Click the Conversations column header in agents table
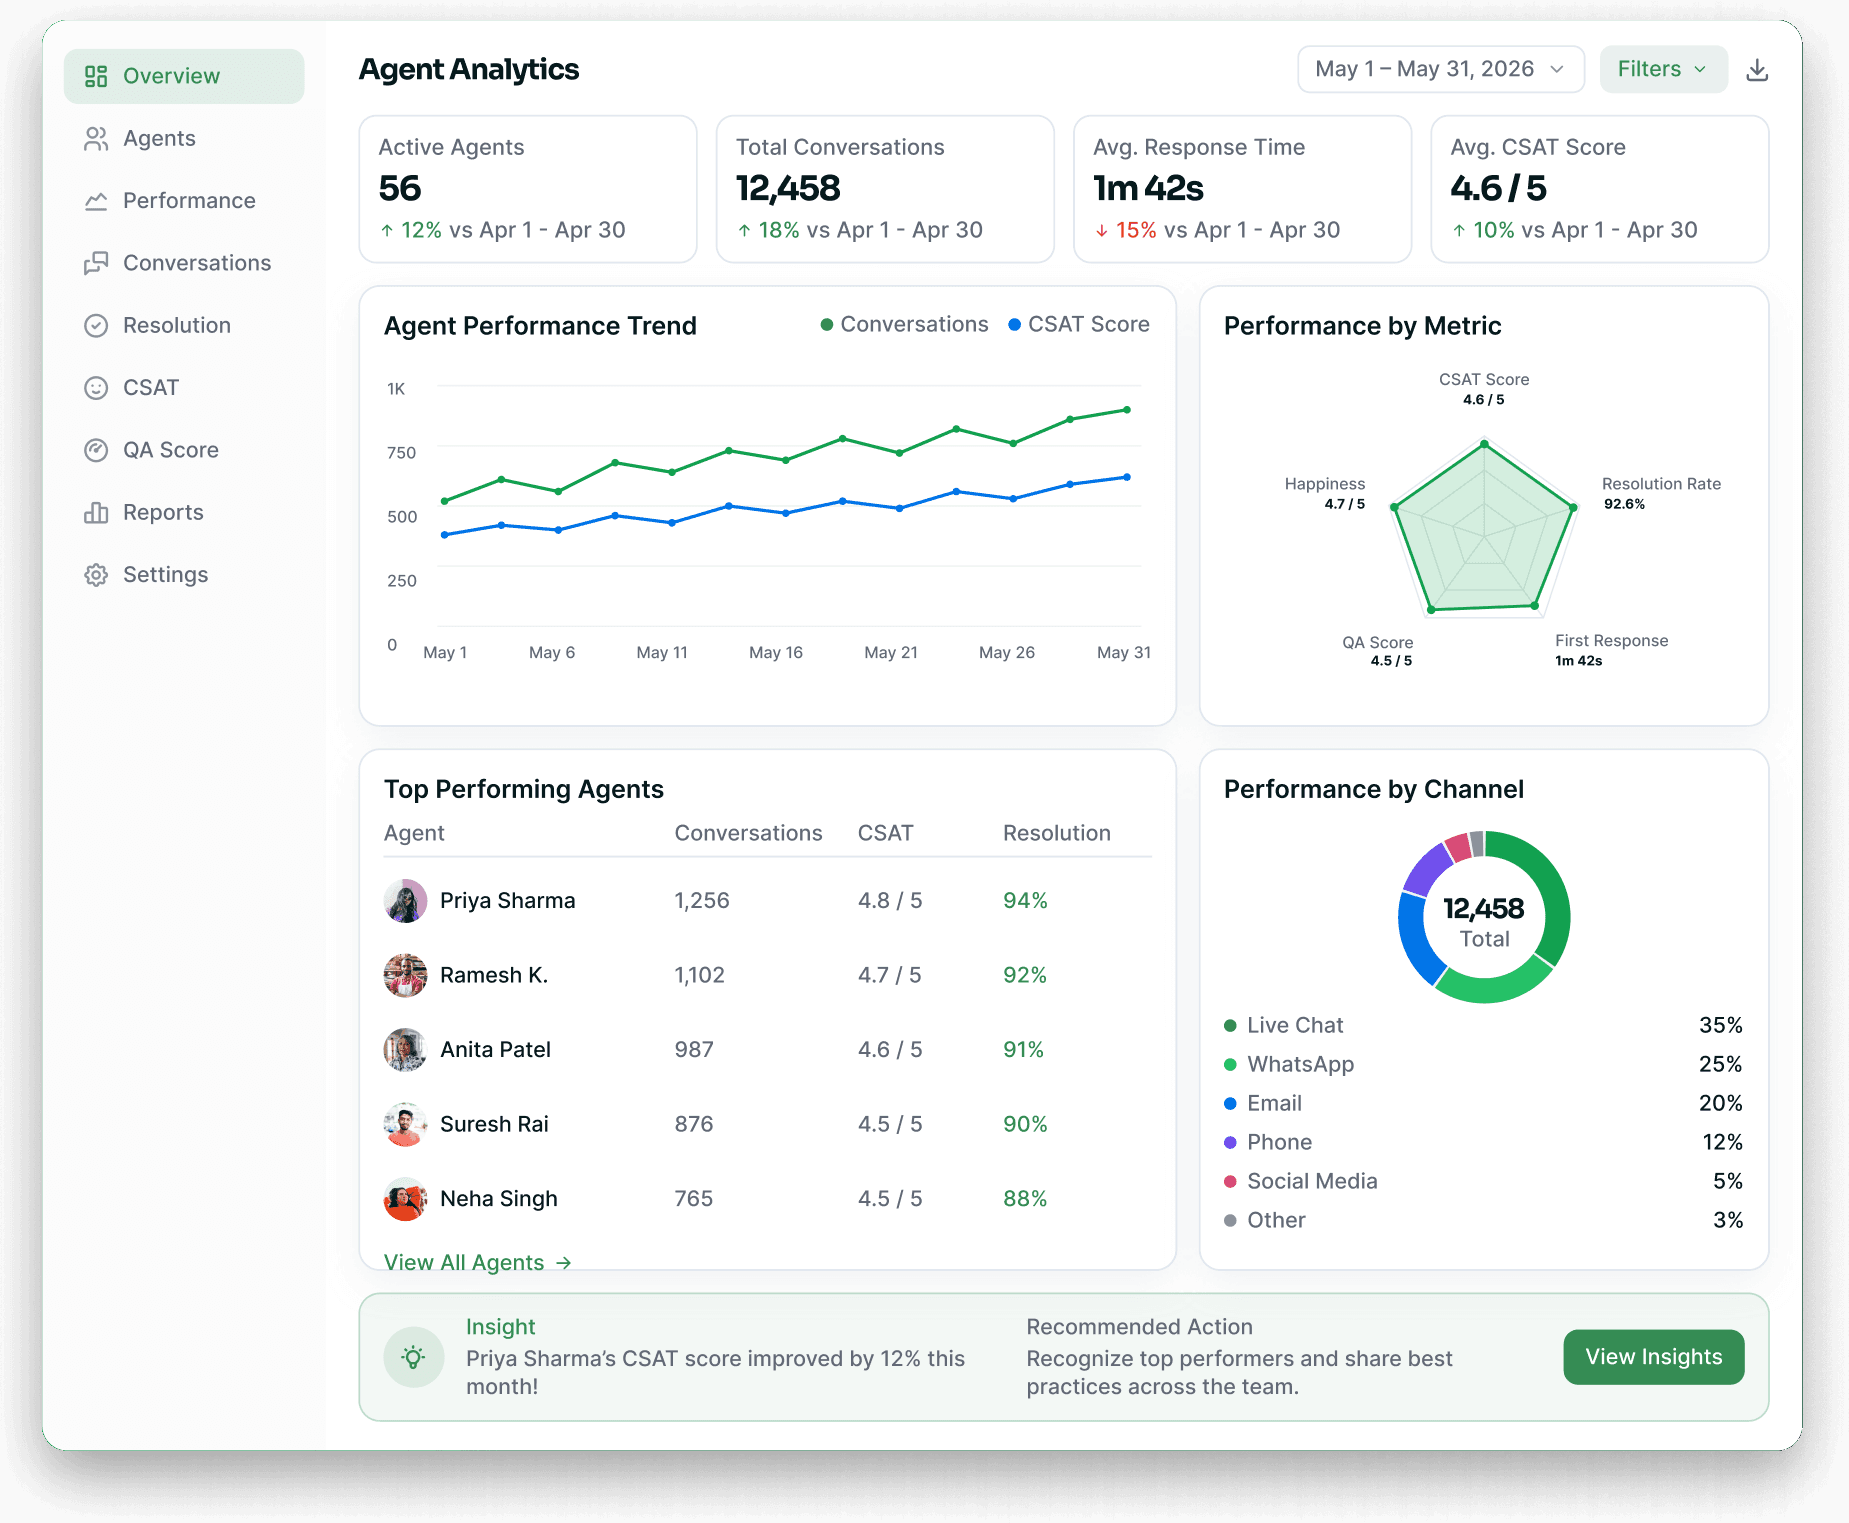This screenshot has width=1849, height=1523. (x=748, y=833)
